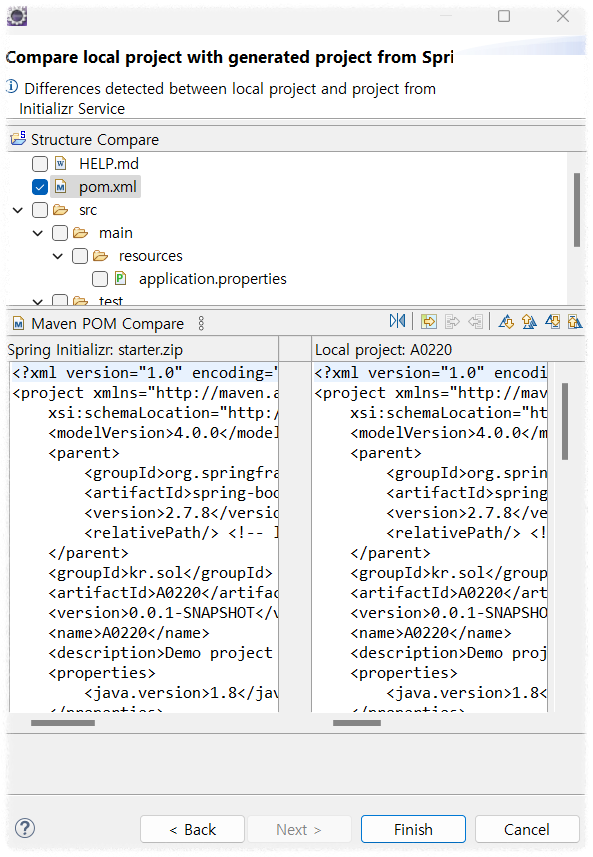The image size is (593, 857).
Task: Collapse the test folder node
Action: point(38,301)
